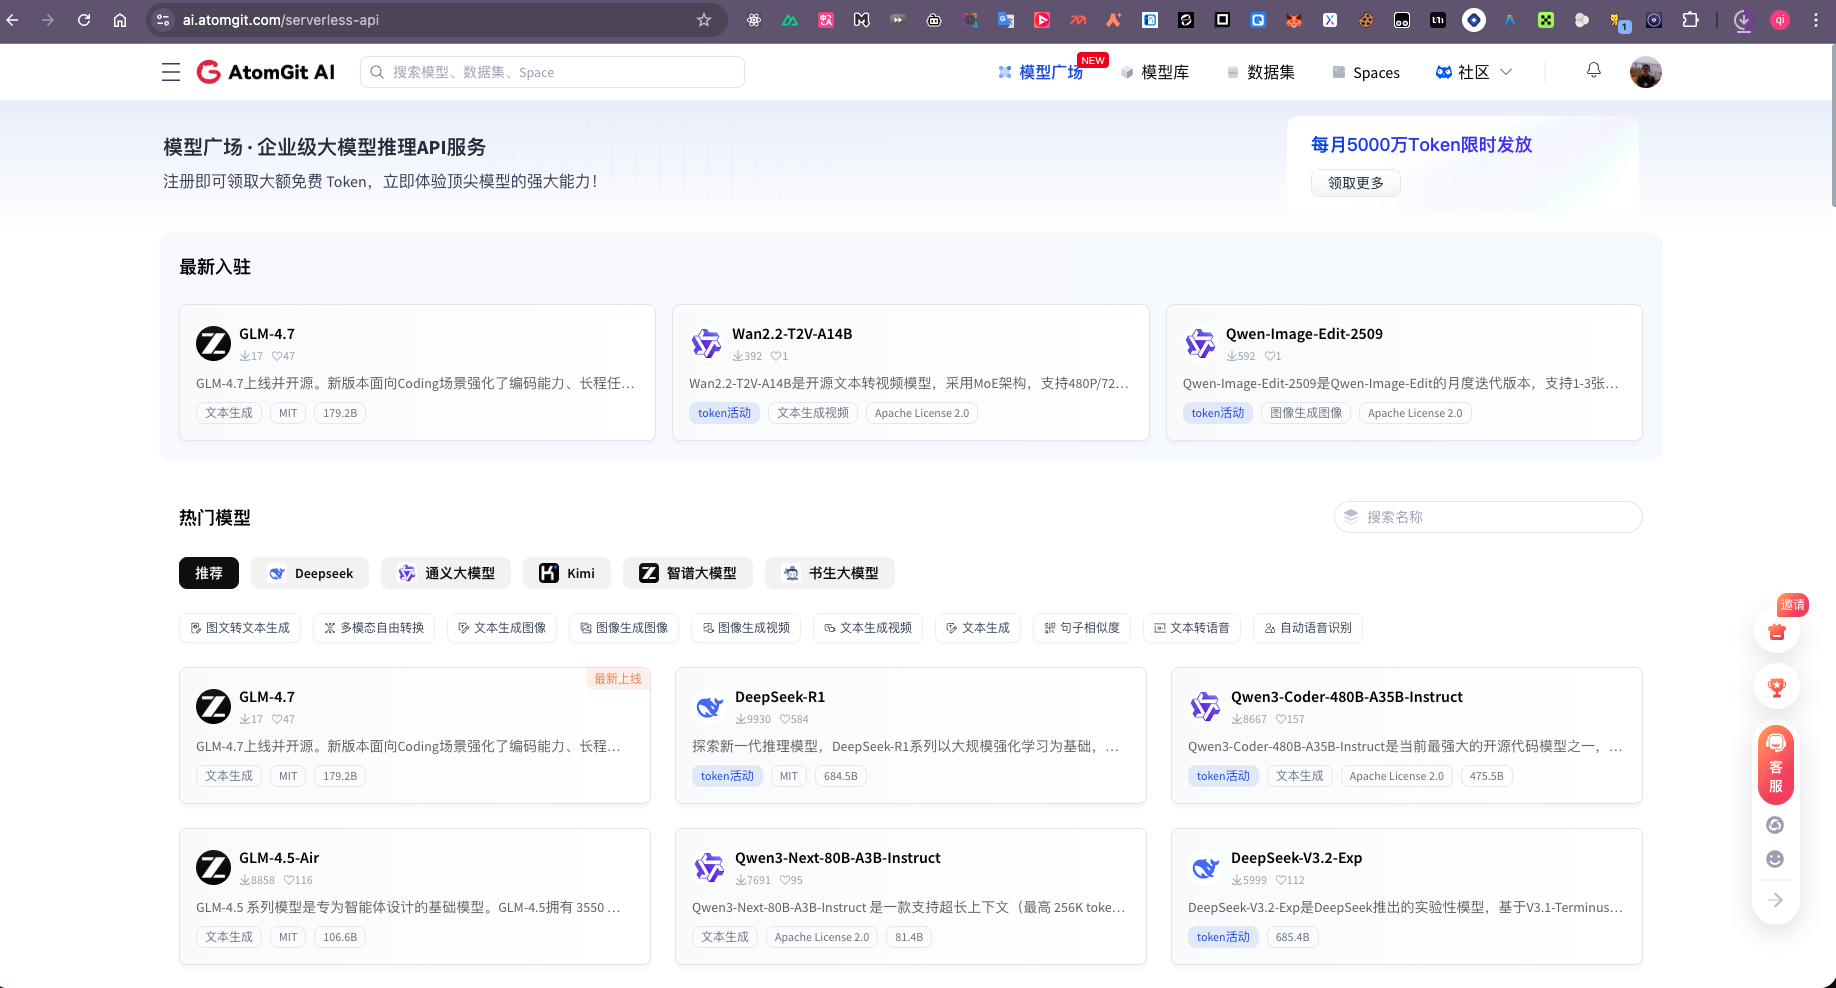Toggle the 文本生成 filter chip in filter row

978,628
